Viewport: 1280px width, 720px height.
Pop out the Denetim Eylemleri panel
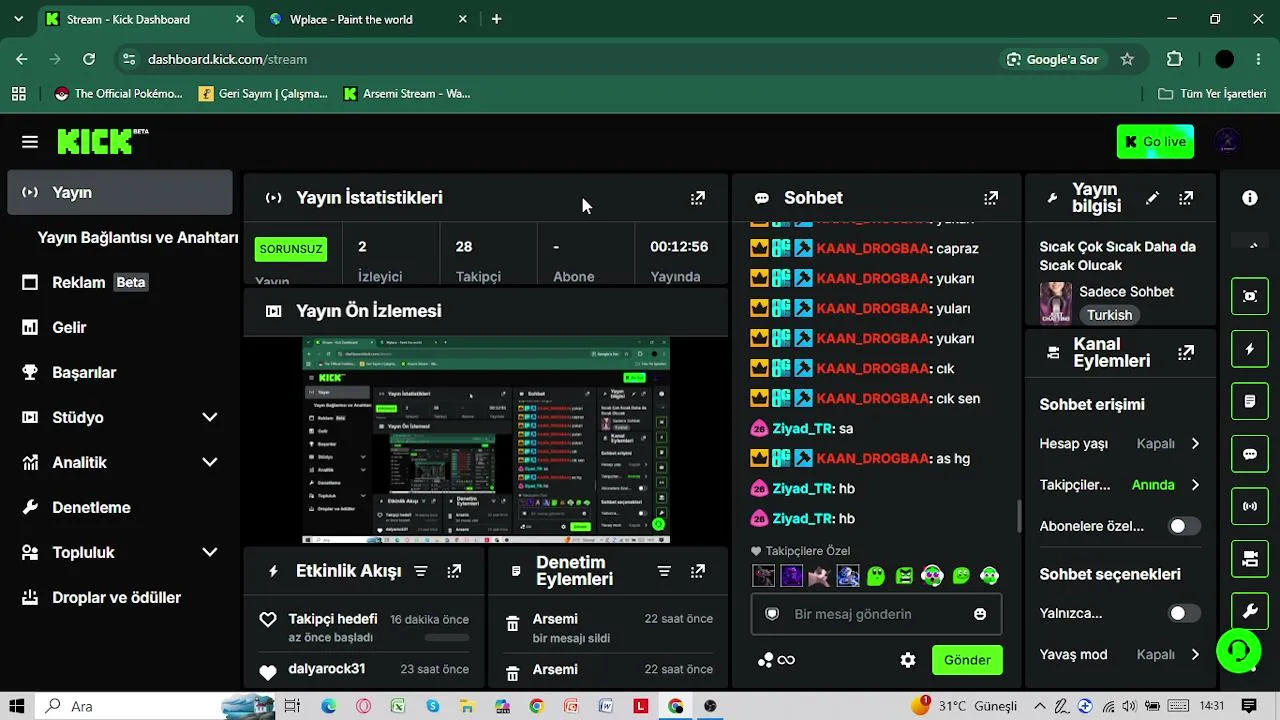[x=698, y=571]
